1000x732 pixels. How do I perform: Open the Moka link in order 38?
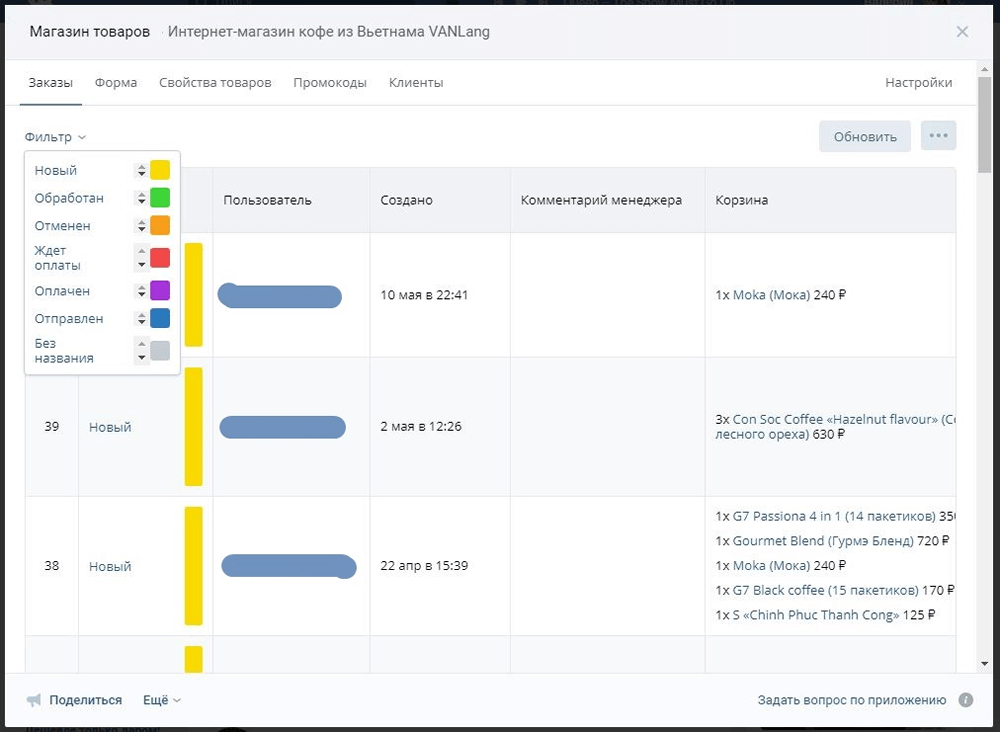(x=771, y=566)
